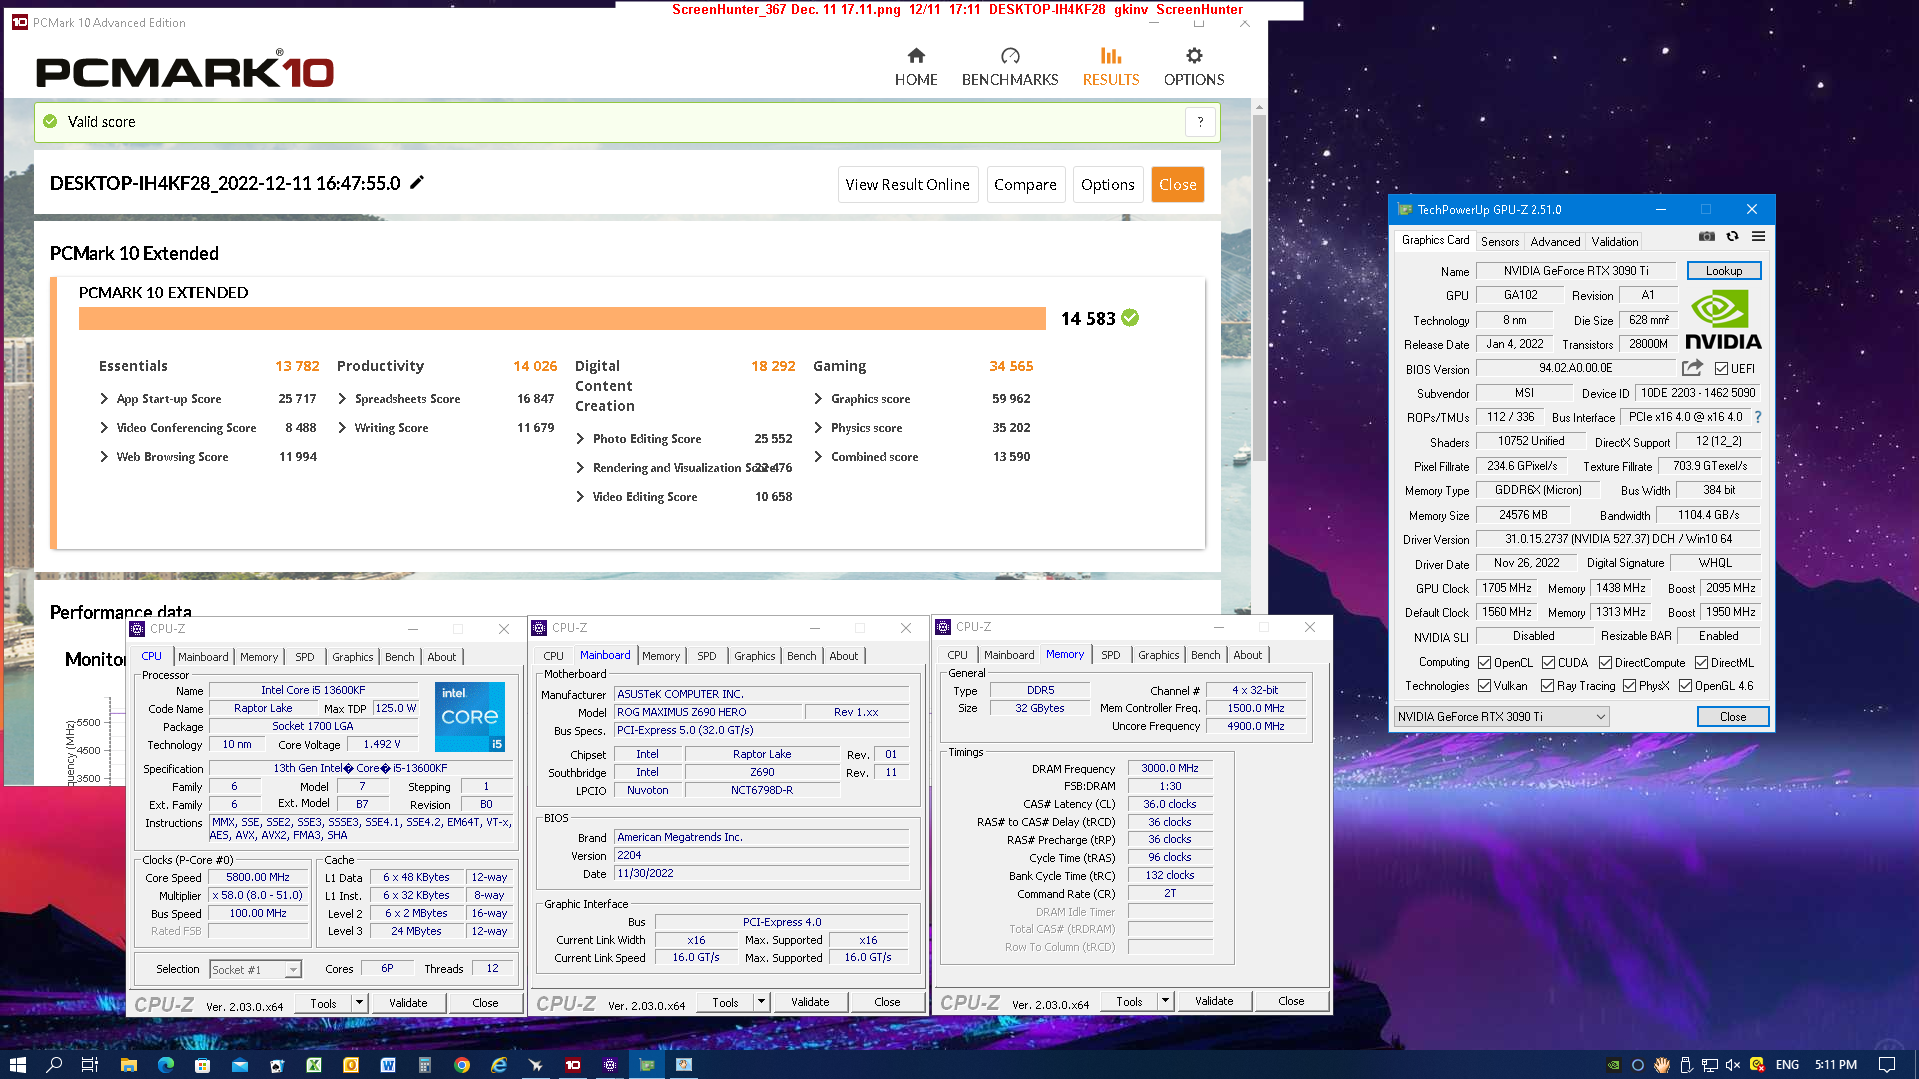Expand Web Browsing Score row
This screenshot has width=1919, height=1079.
(104, 457)
